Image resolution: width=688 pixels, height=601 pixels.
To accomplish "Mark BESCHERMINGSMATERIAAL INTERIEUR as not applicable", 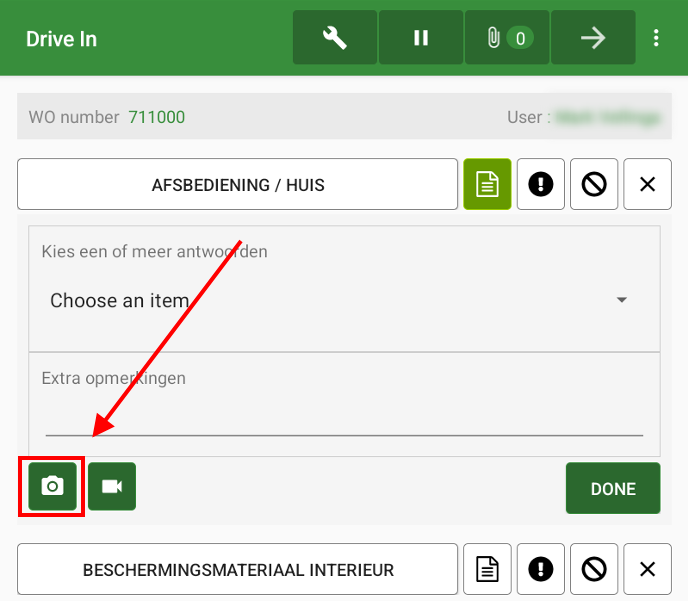I will coord(594,570).
